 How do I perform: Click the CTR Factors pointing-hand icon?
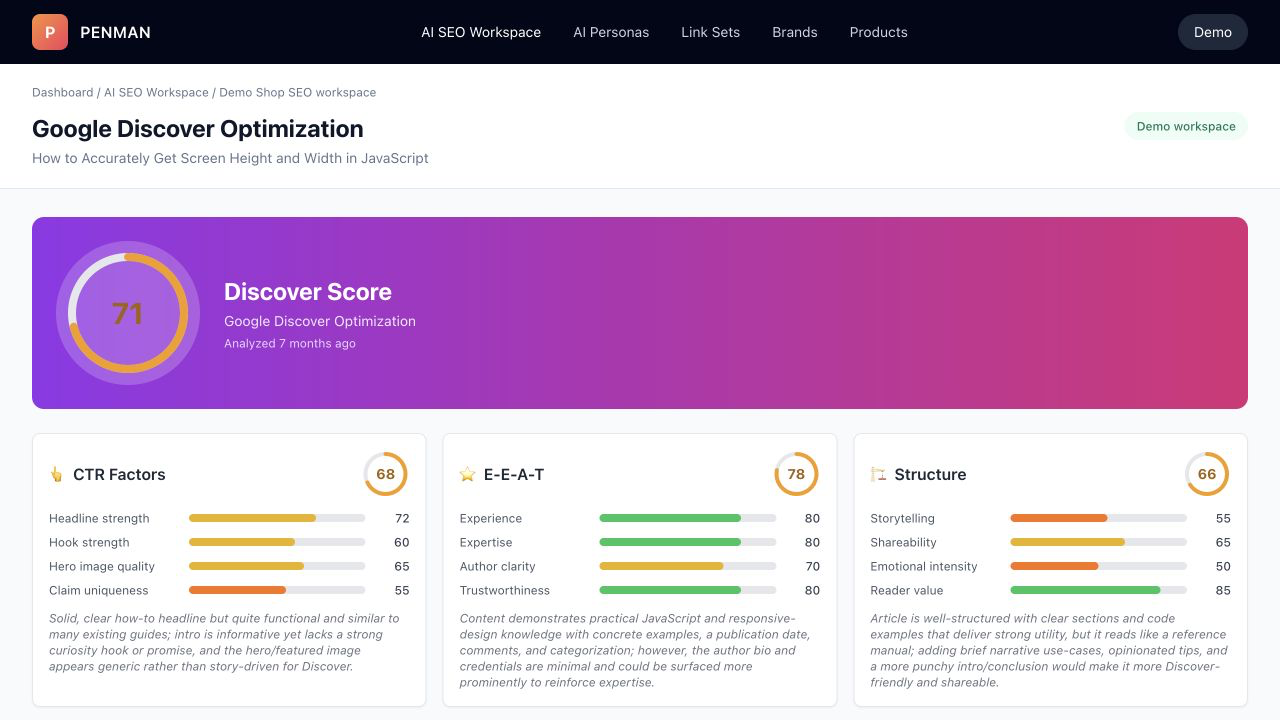[x=56, y=474]
